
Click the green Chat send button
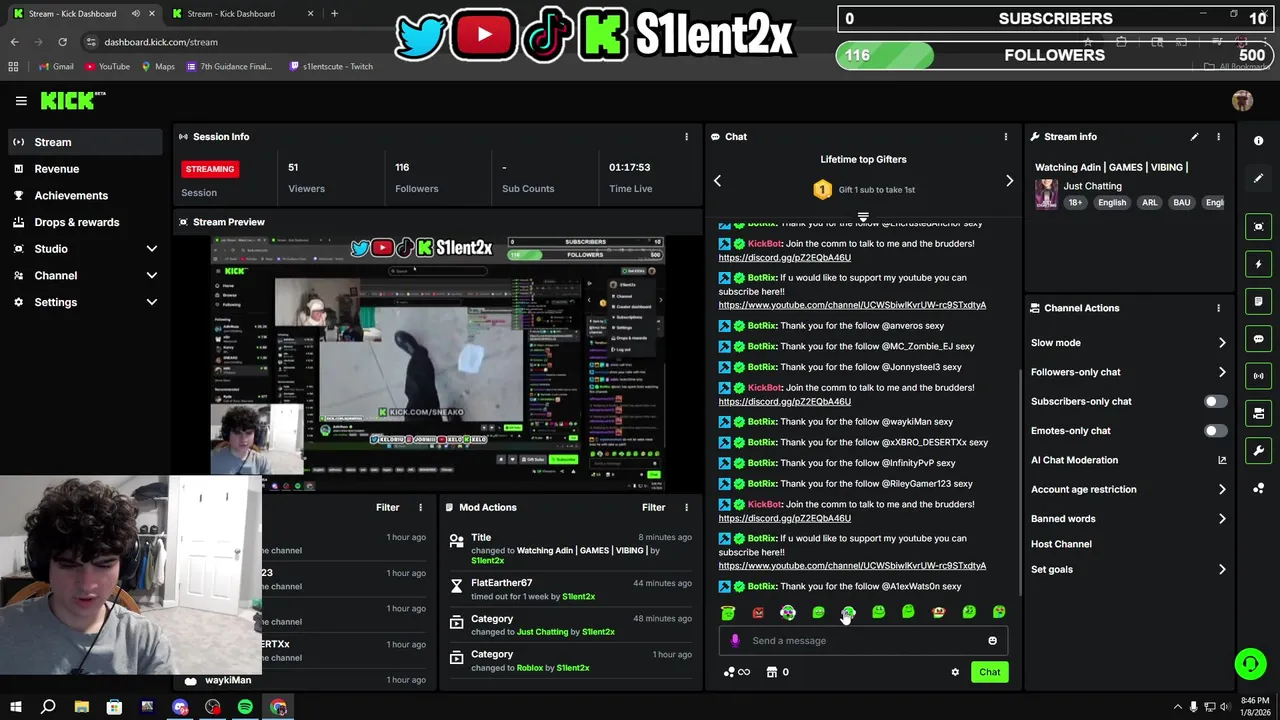click(989, 672)
